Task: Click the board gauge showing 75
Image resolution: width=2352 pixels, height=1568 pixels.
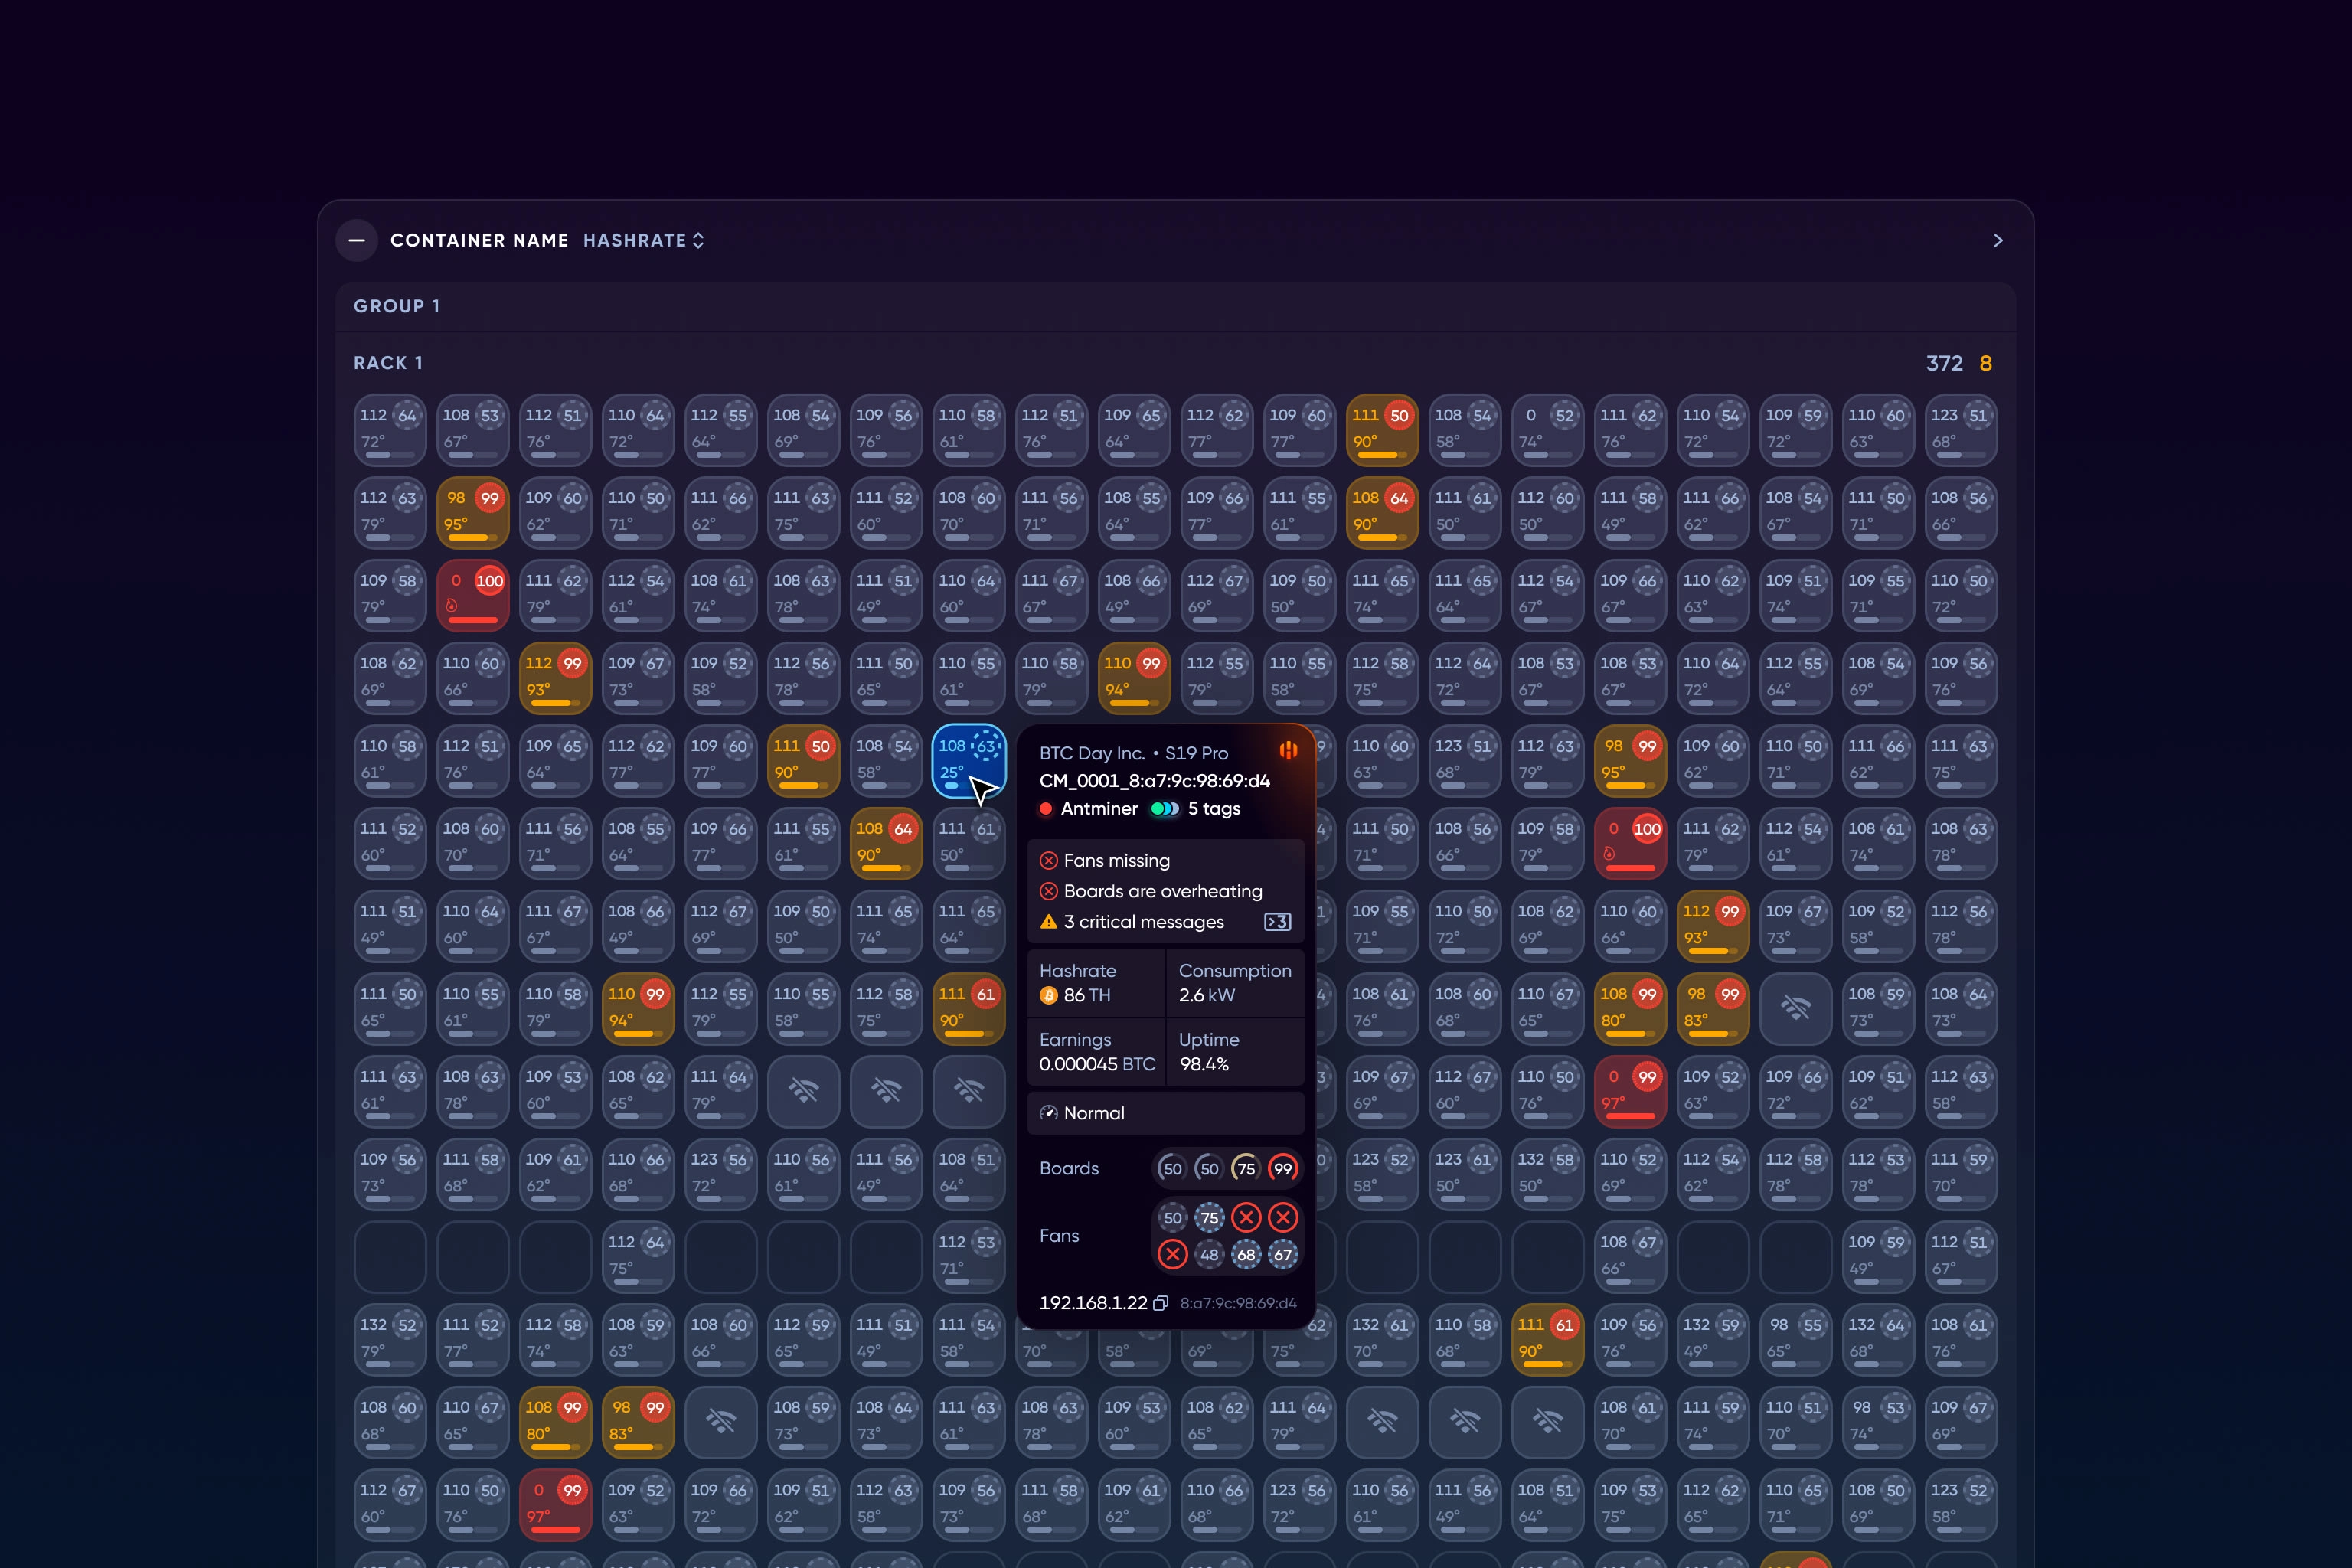Action: point(1245,1168)
